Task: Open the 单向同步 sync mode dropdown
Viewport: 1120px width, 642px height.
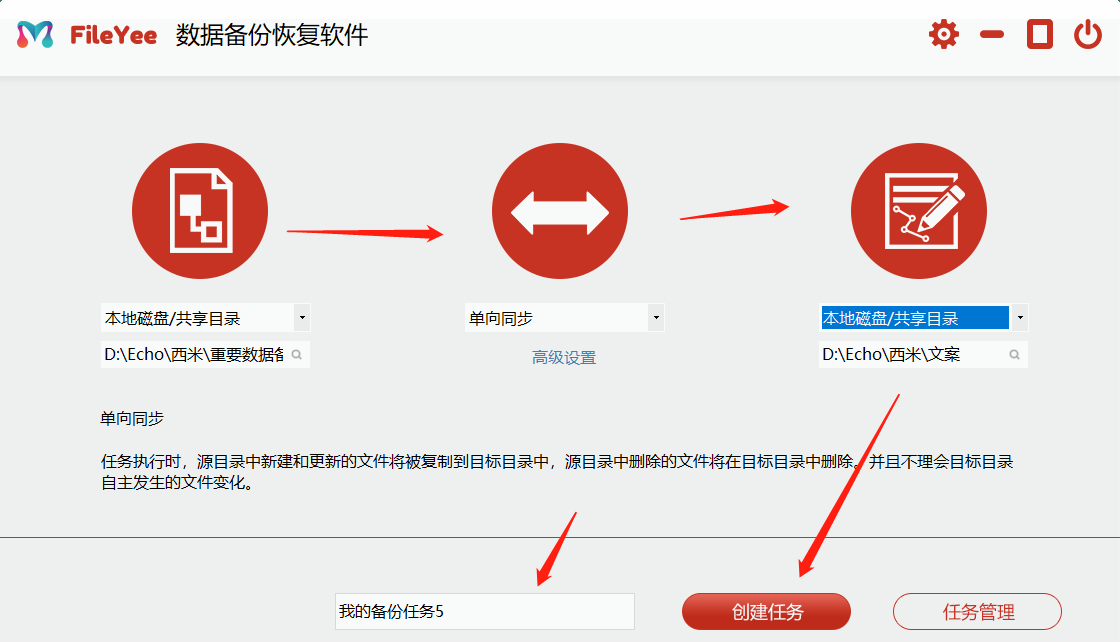Action: tap(656, 316)
